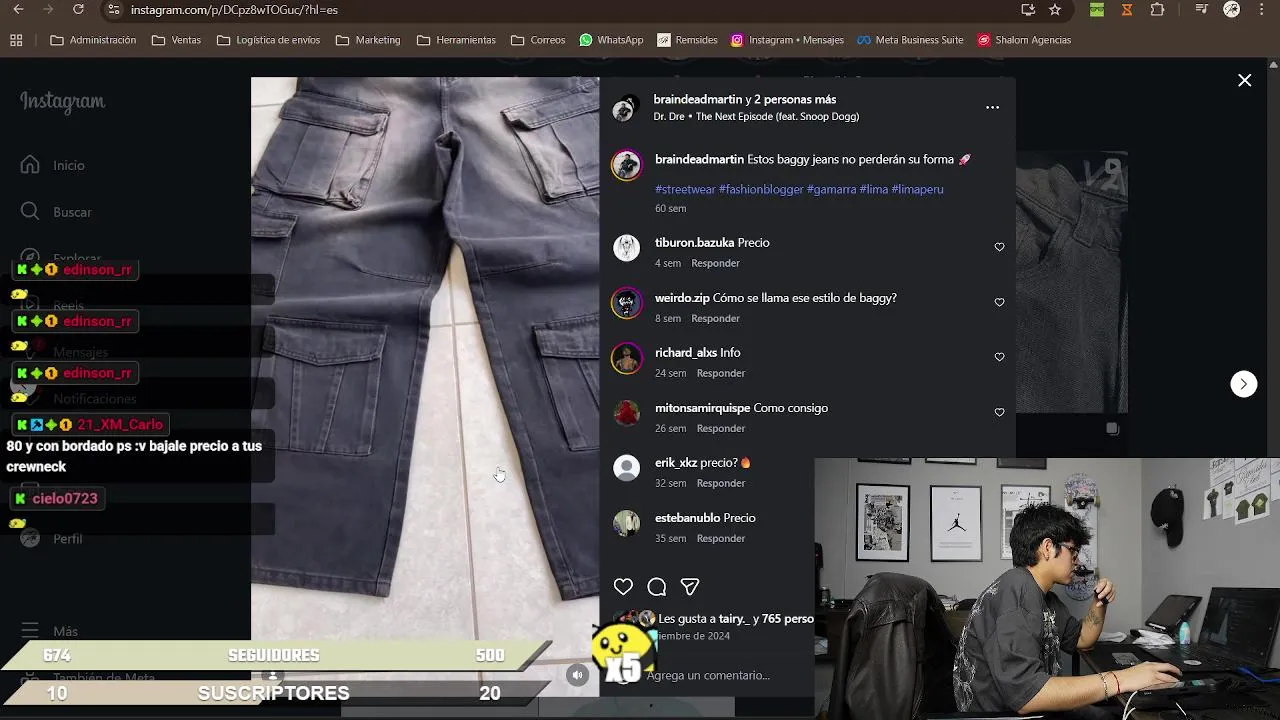Open Meta Business Suite bookmark
This screenshot has width=1280, height=720.
[x=909, y=40]
